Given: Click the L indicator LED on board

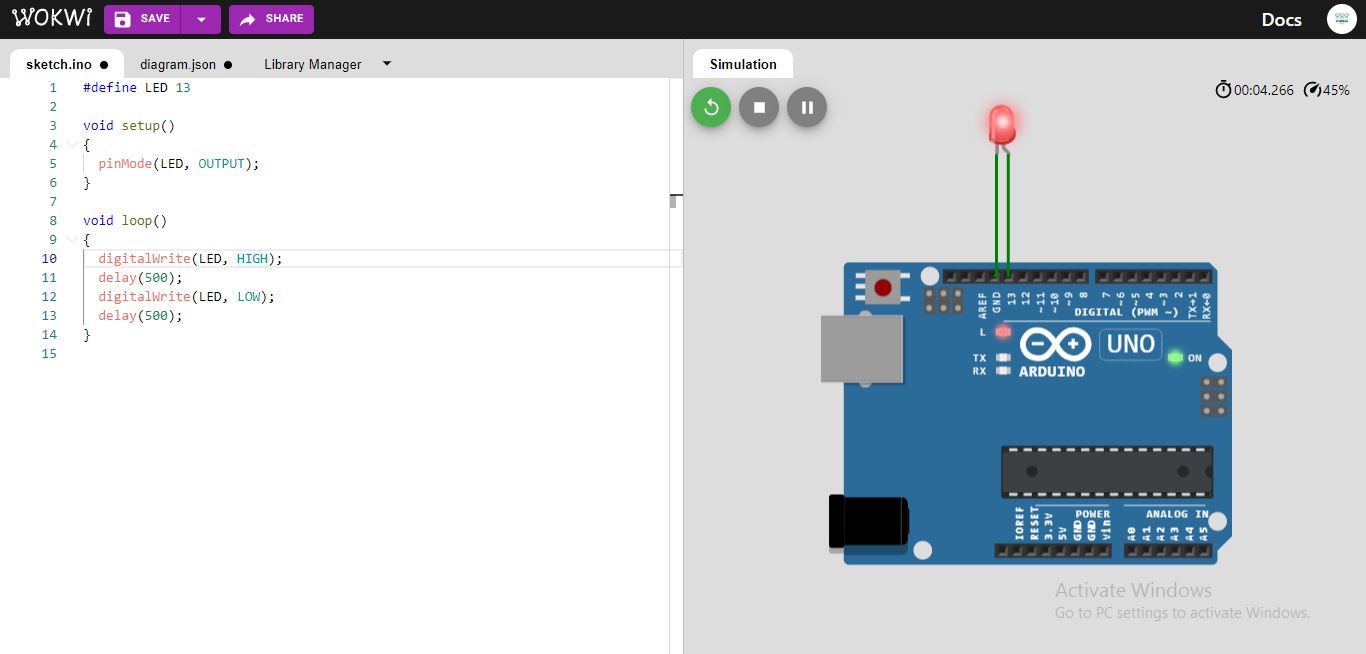Looking at the screenshot, I should (1003, 332).
